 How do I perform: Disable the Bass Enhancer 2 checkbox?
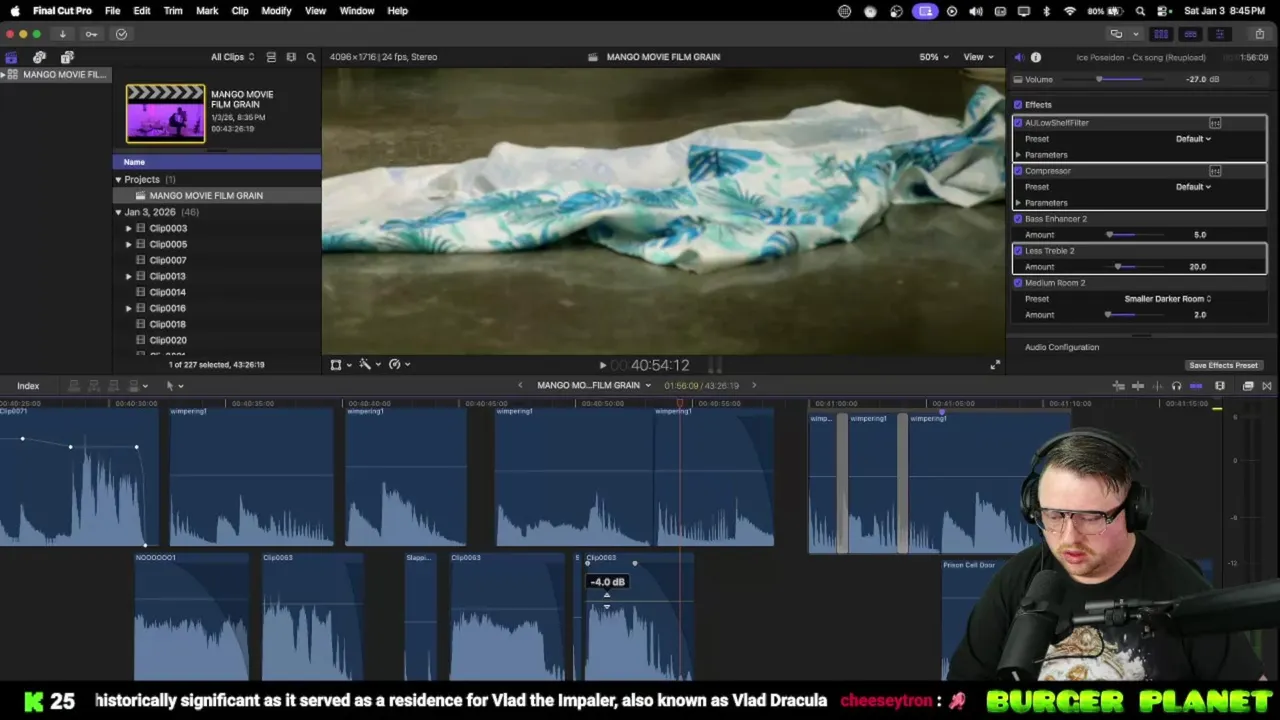coord(1018,219)
